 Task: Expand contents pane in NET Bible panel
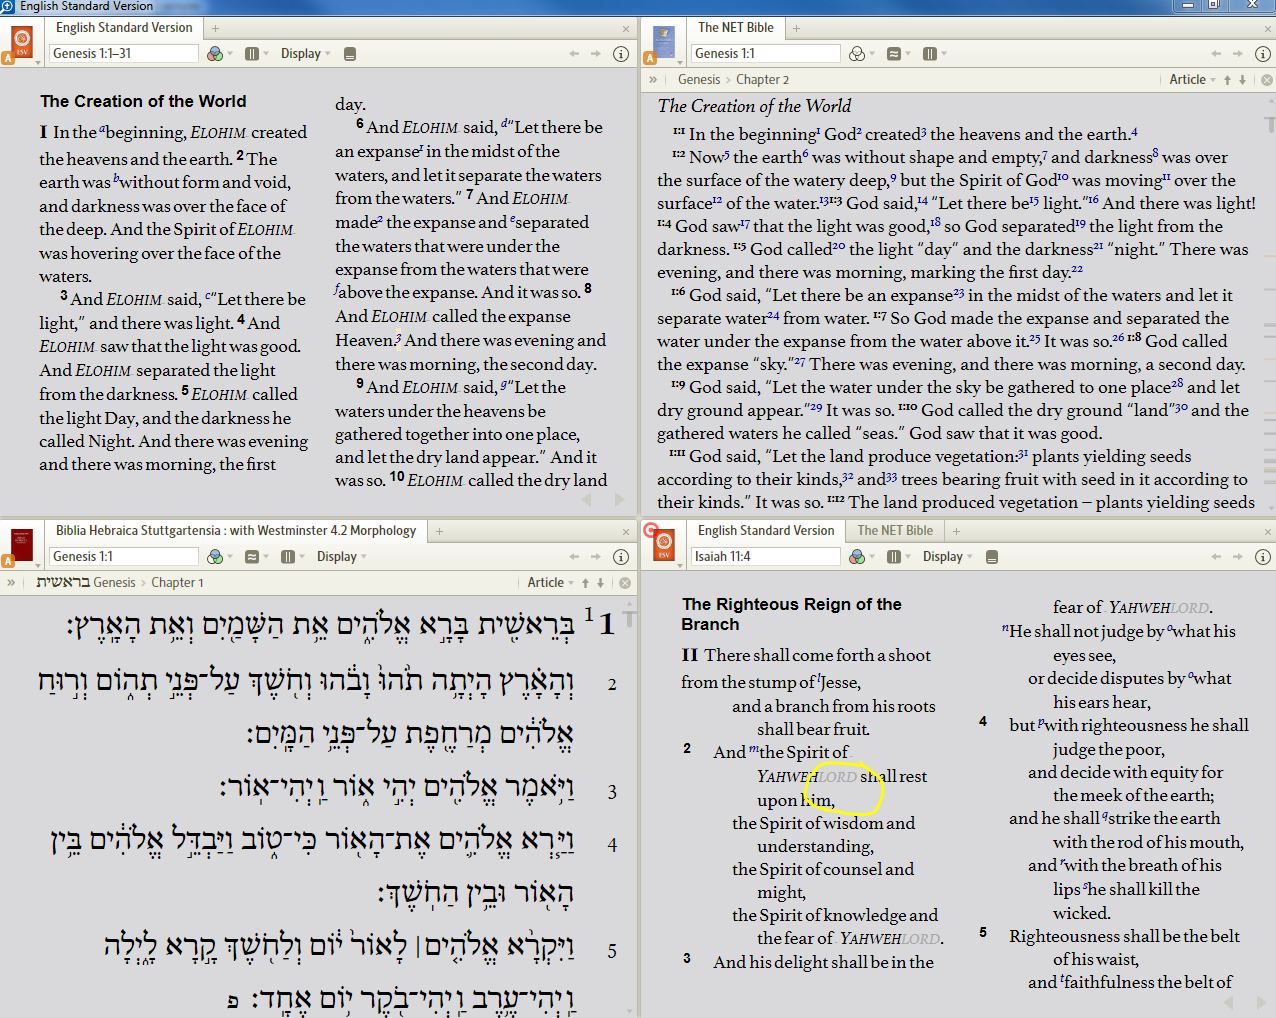(x=653, y=80)
